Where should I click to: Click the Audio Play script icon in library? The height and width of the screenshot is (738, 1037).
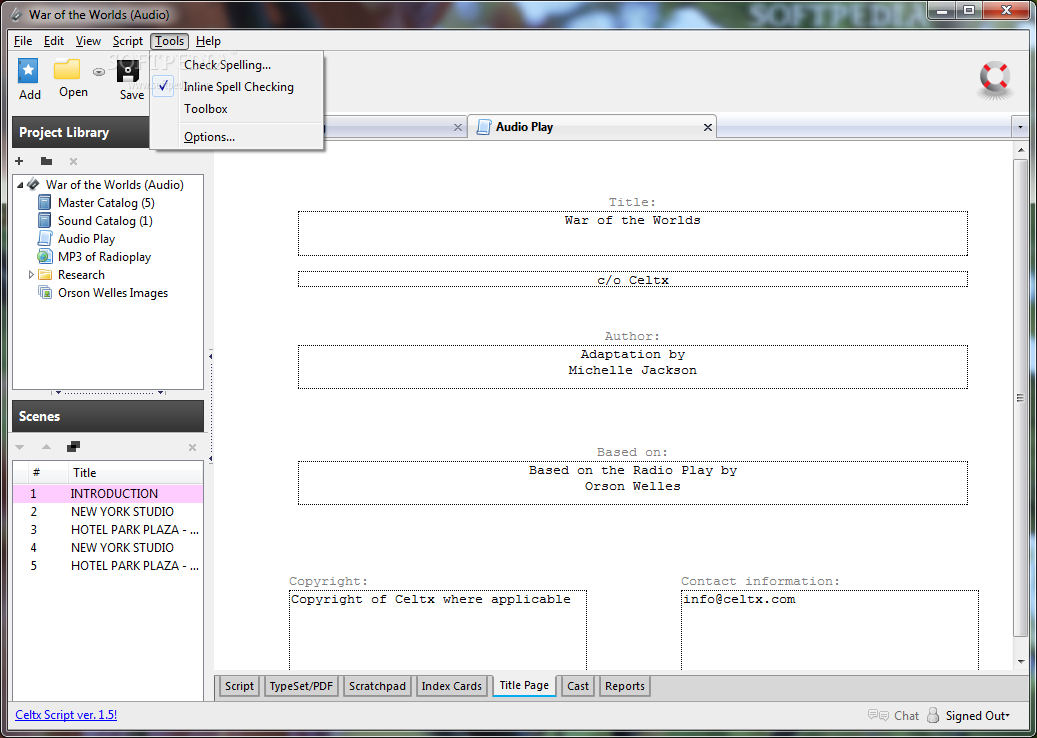click(44, 238)
